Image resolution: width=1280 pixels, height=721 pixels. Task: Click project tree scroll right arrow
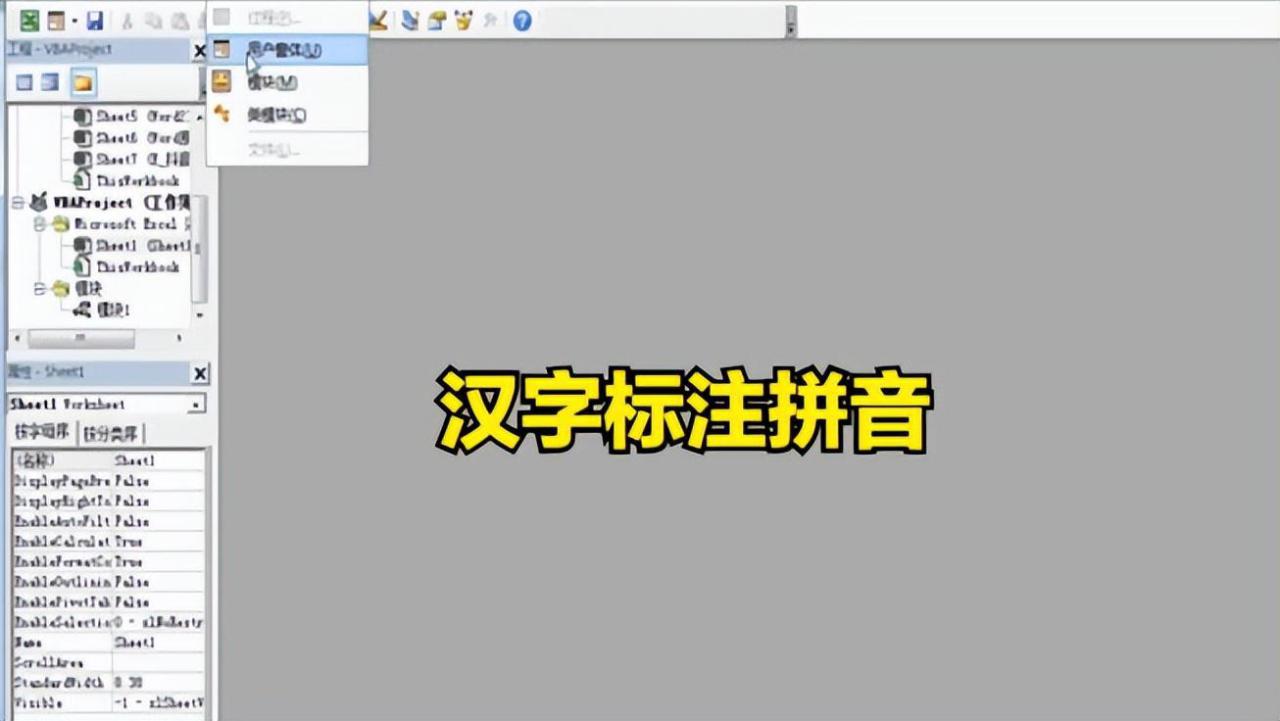[x=181, y=338]
